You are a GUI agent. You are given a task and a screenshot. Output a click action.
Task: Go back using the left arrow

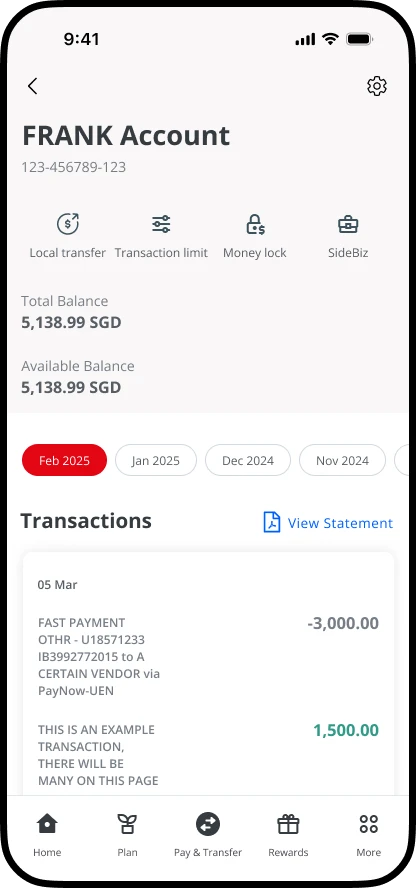32,86
